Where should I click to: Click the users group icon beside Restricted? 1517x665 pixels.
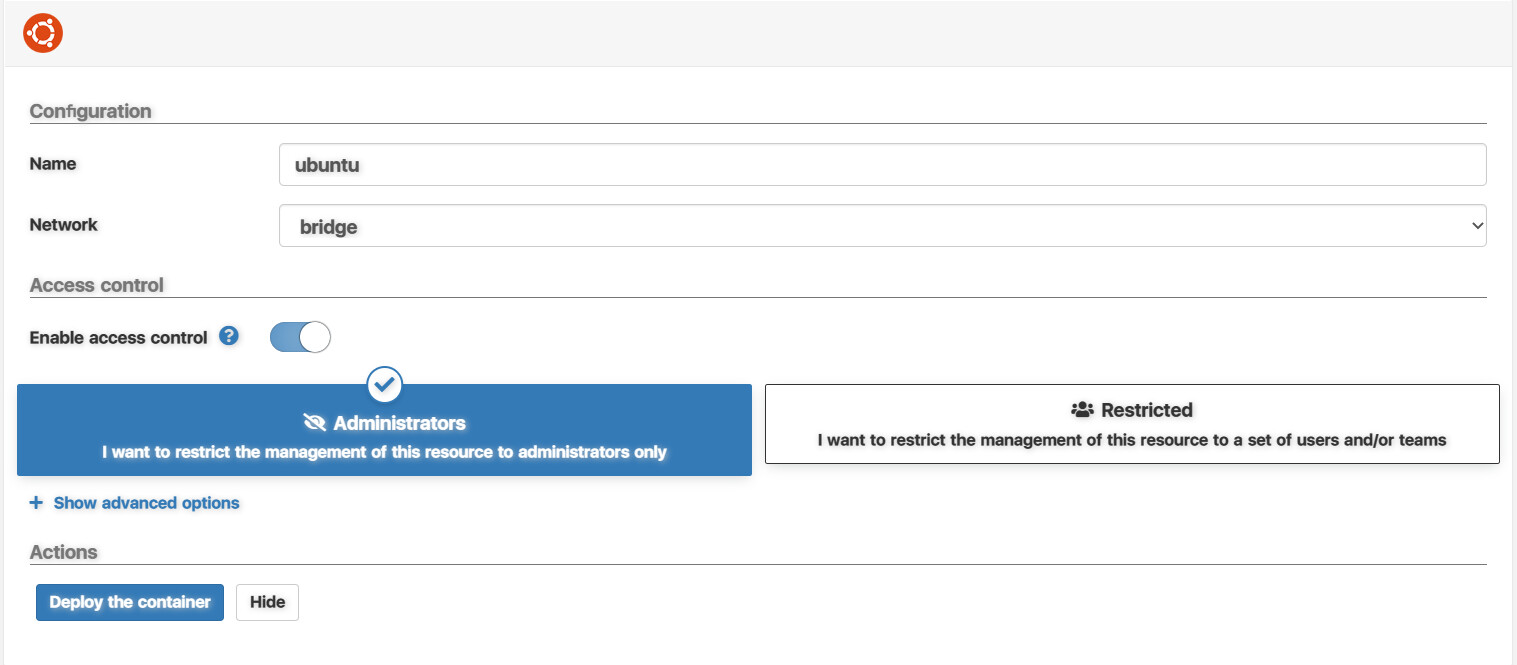pos(1082,410)
